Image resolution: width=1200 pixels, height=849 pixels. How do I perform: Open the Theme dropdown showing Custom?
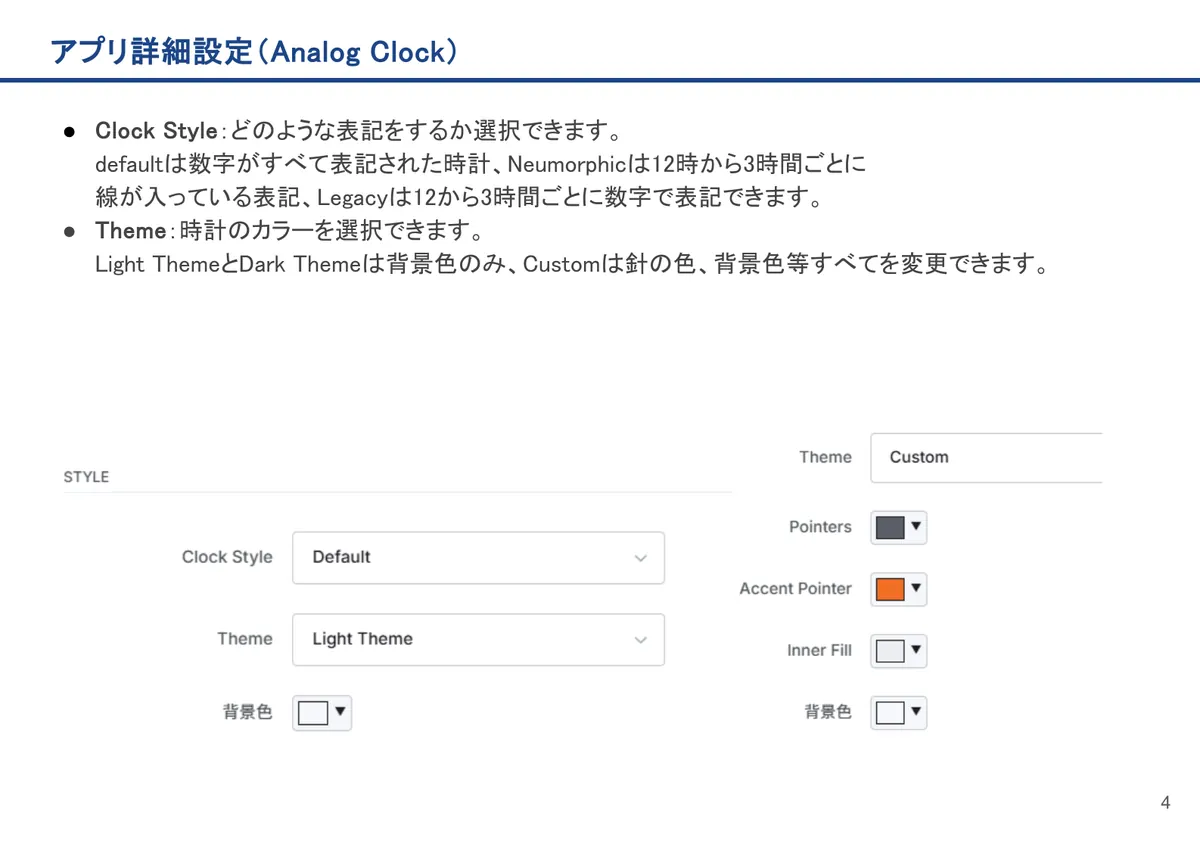pos(986,457)
